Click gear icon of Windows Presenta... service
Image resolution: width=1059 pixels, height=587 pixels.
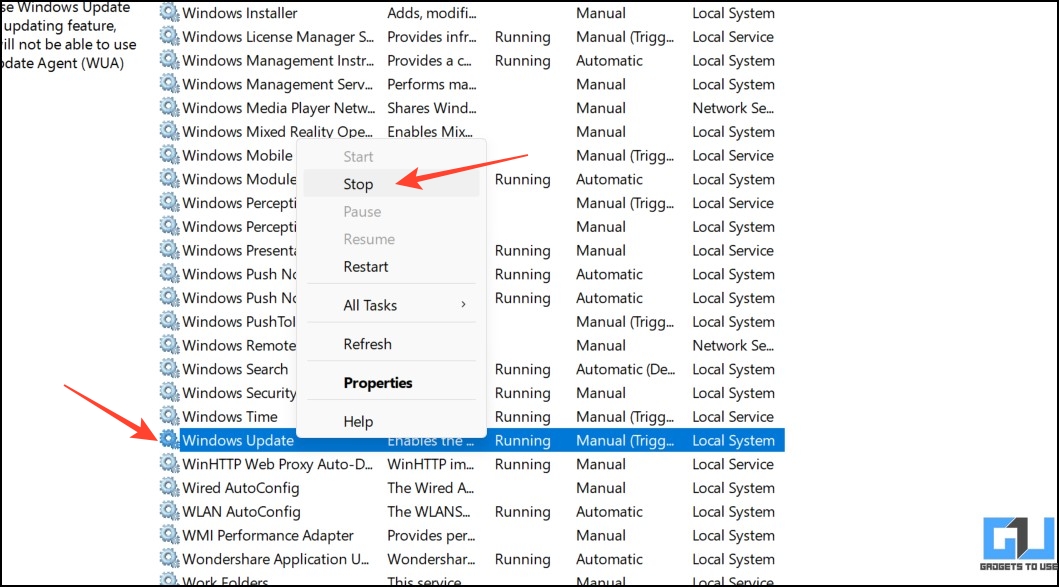[169, 249]
